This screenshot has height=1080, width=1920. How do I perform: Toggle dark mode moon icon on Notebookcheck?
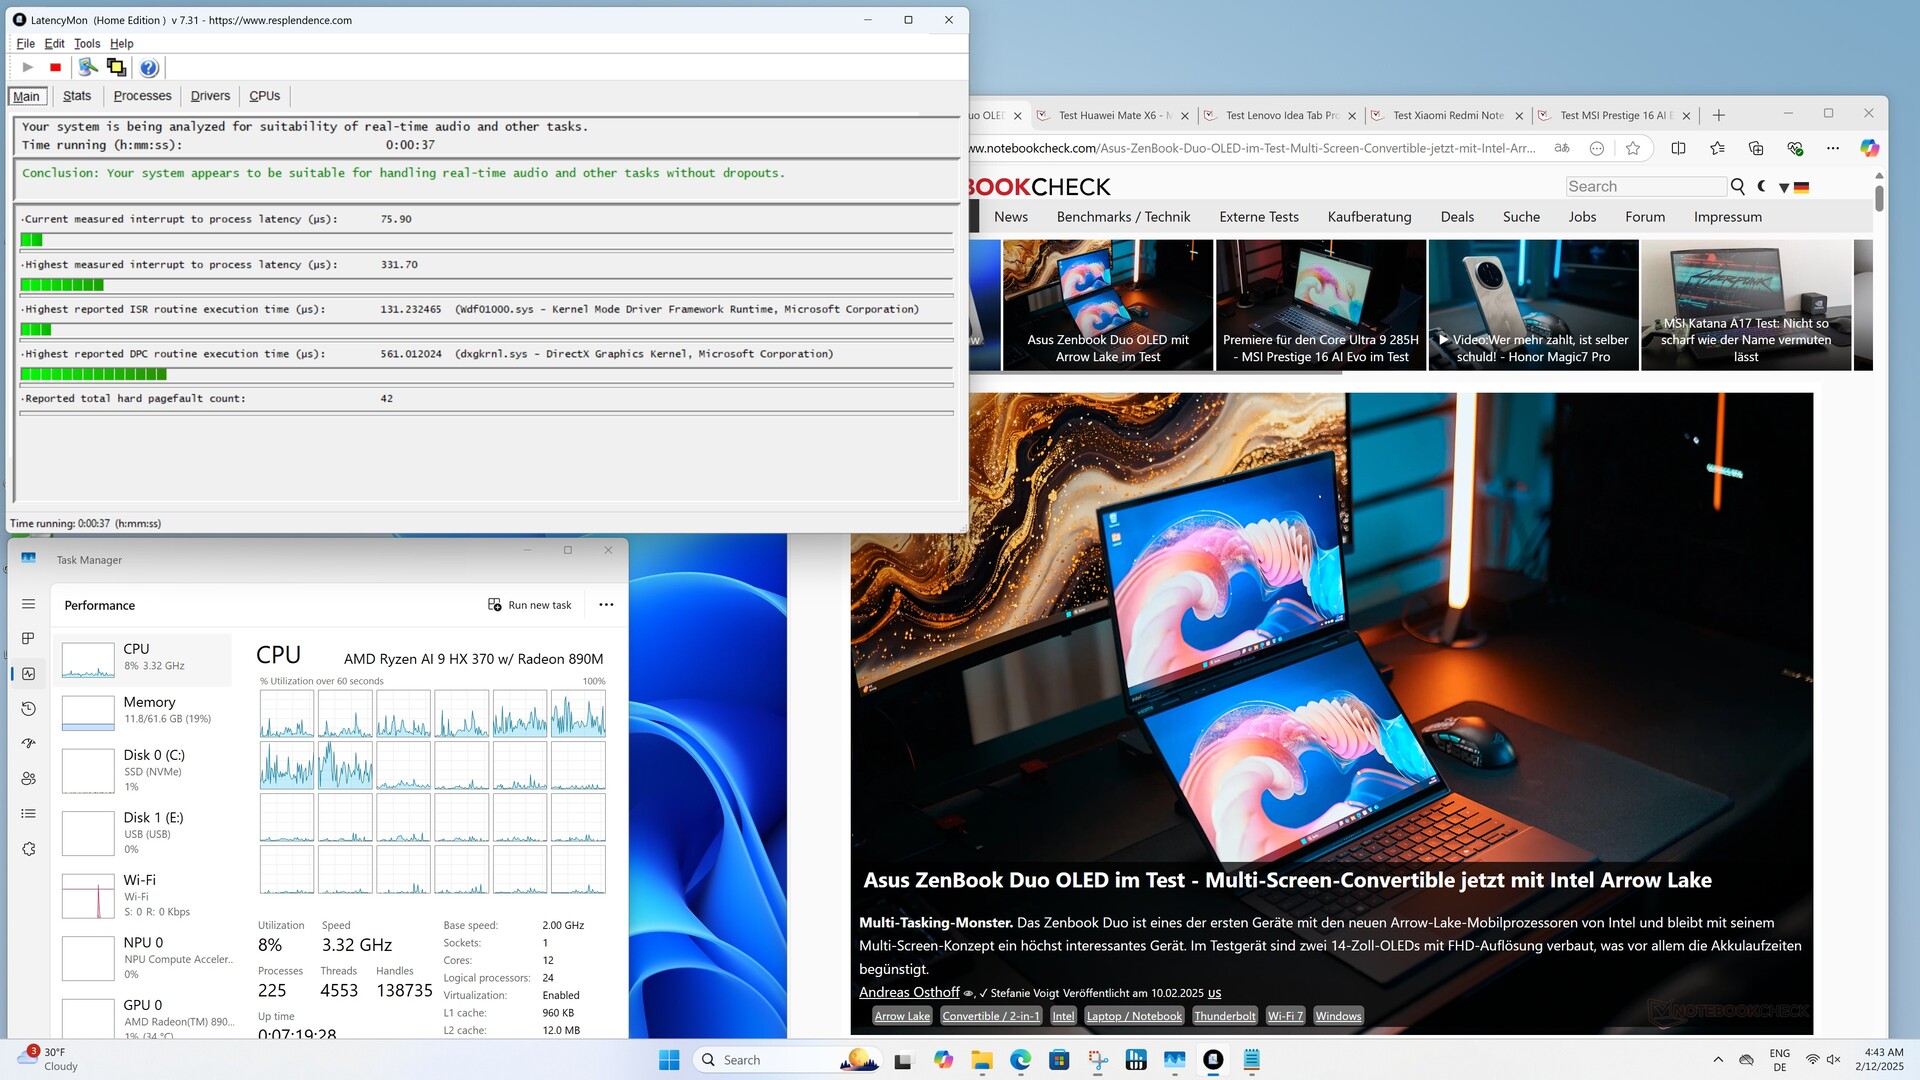pyautogui.click(x=1762, y=187)
